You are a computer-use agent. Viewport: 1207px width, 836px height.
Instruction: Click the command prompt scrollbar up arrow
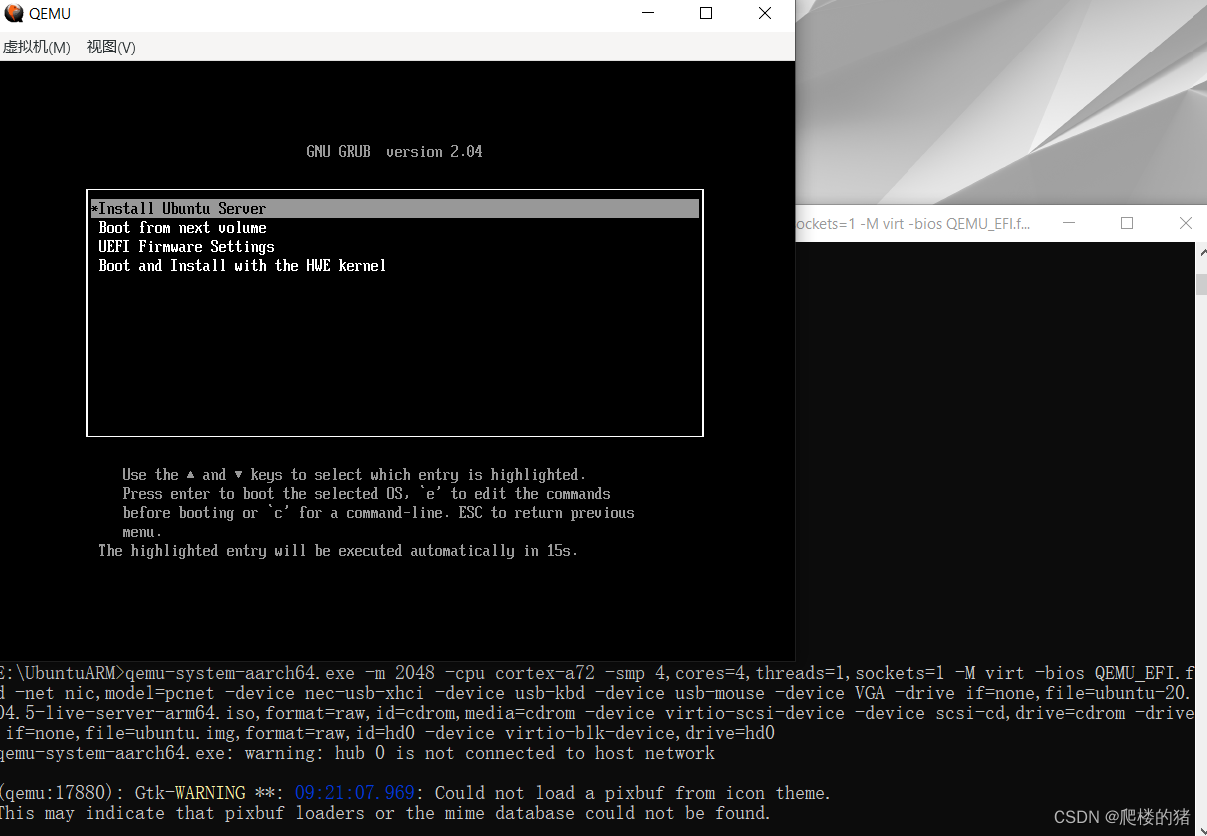point(1201,254)
